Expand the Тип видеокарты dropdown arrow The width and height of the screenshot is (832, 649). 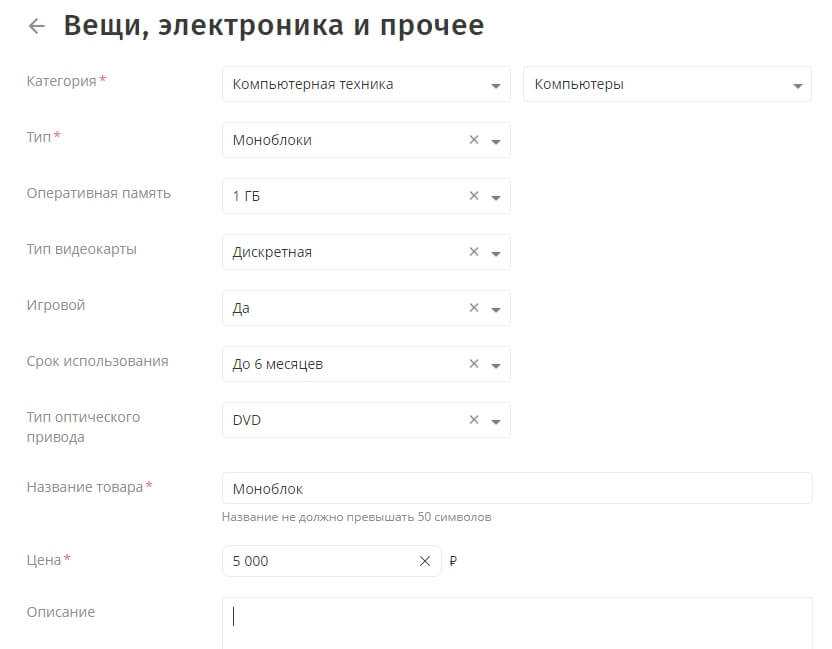point(496,254)
